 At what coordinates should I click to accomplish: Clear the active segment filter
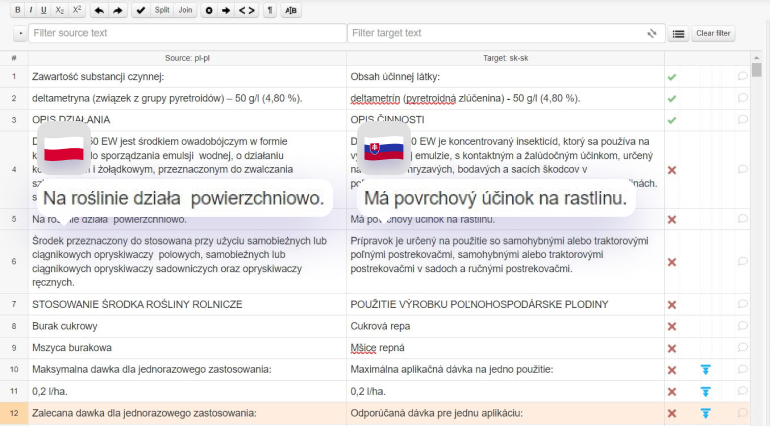(713, 33)
